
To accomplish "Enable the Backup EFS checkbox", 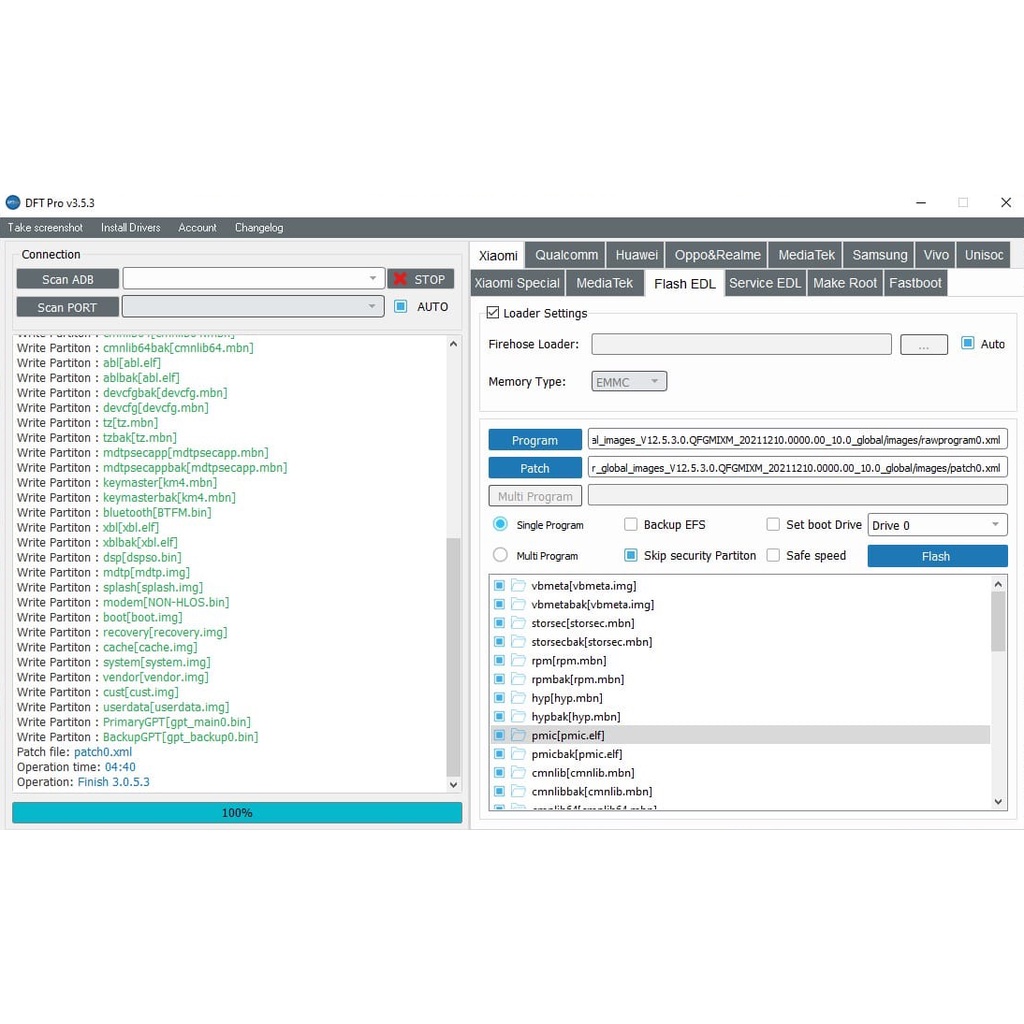I will 631,524.
